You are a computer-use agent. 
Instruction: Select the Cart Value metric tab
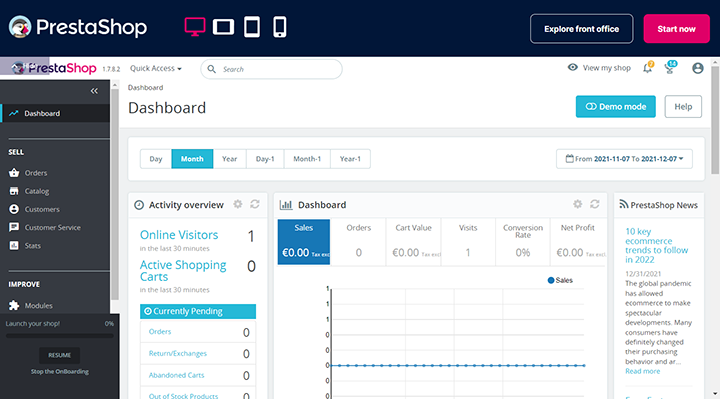[x=413, y=242]
